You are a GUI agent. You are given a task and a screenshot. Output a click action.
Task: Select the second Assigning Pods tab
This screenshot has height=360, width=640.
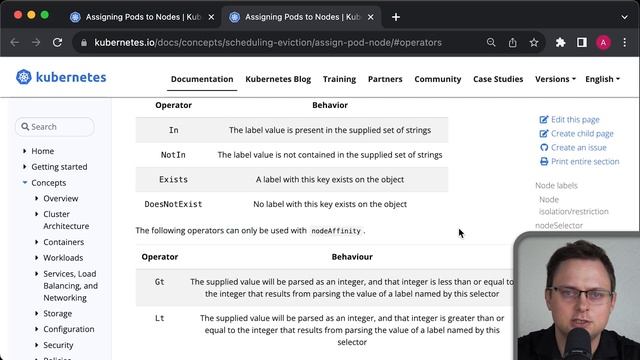point(302,17)
